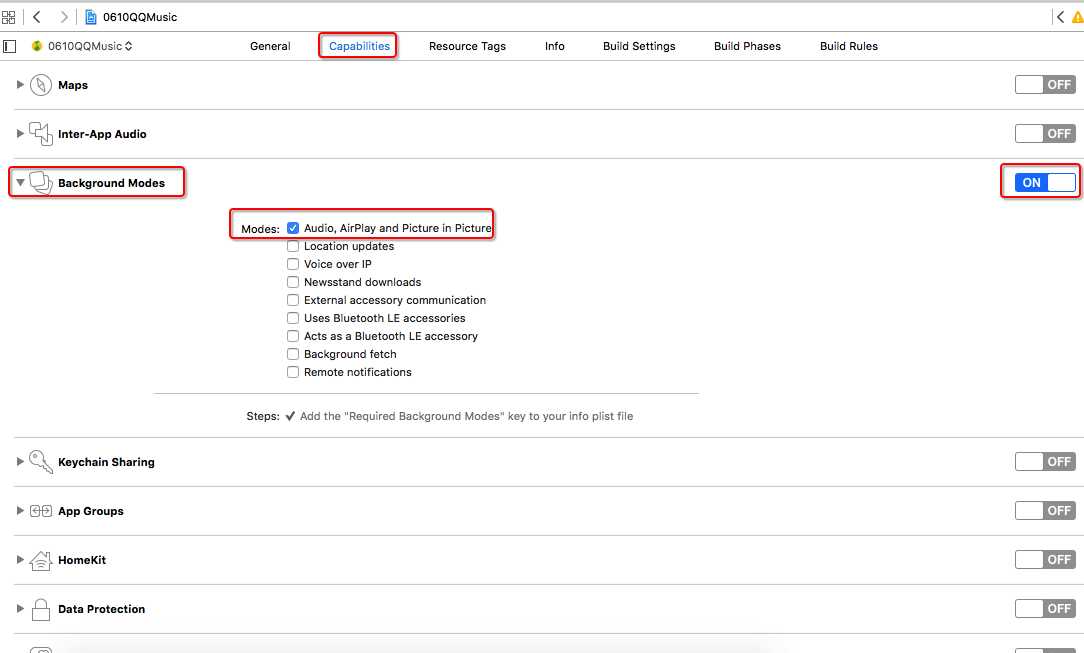Check the Voice over IP checkbox
The image size is (1084, 653).
(x=293, y=264)
